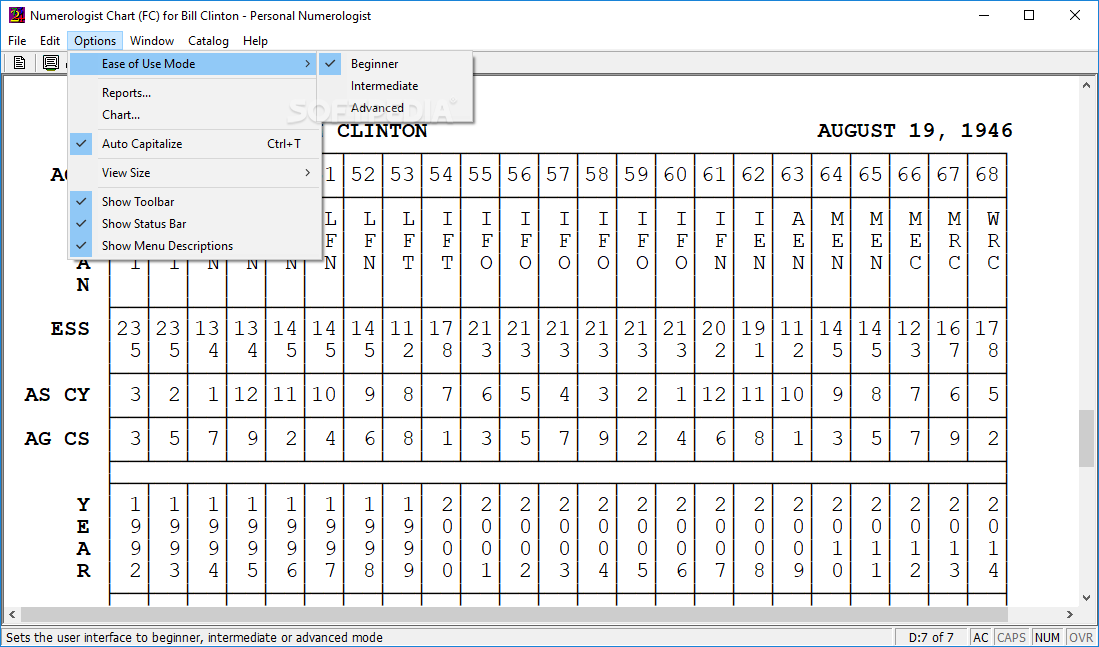The image size is (1099, 647).
Task: Select Advanced ease of use mode
Action: pyautogui.click(x=395, y=107)
